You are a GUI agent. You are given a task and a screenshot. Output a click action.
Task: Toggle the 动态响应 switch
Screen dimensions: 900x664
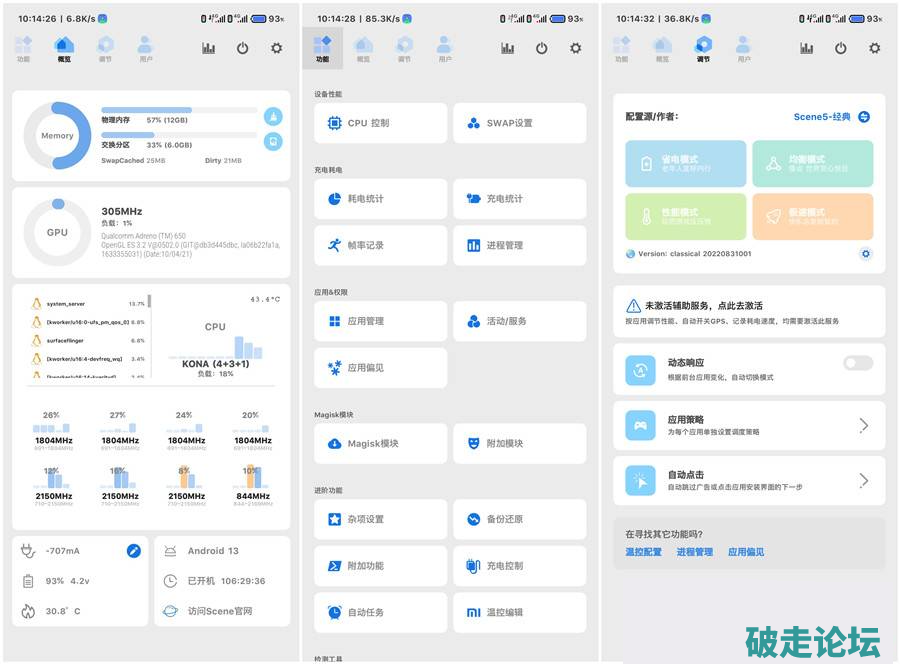click(857, 363)
